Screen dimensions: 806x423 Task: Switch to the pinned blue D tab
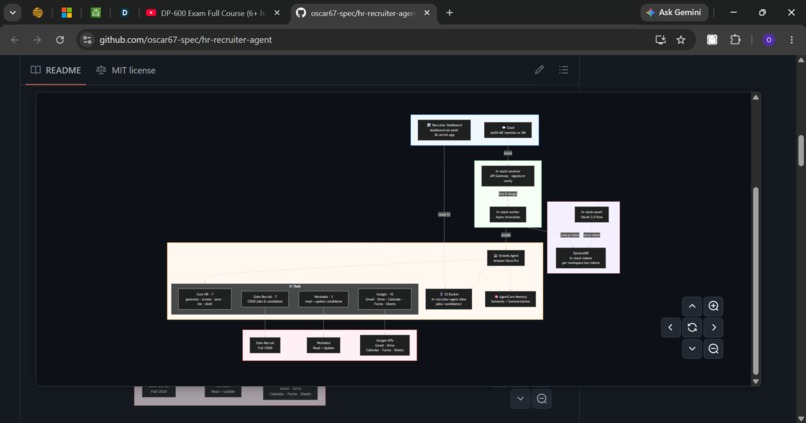click(x=124, y=13)
